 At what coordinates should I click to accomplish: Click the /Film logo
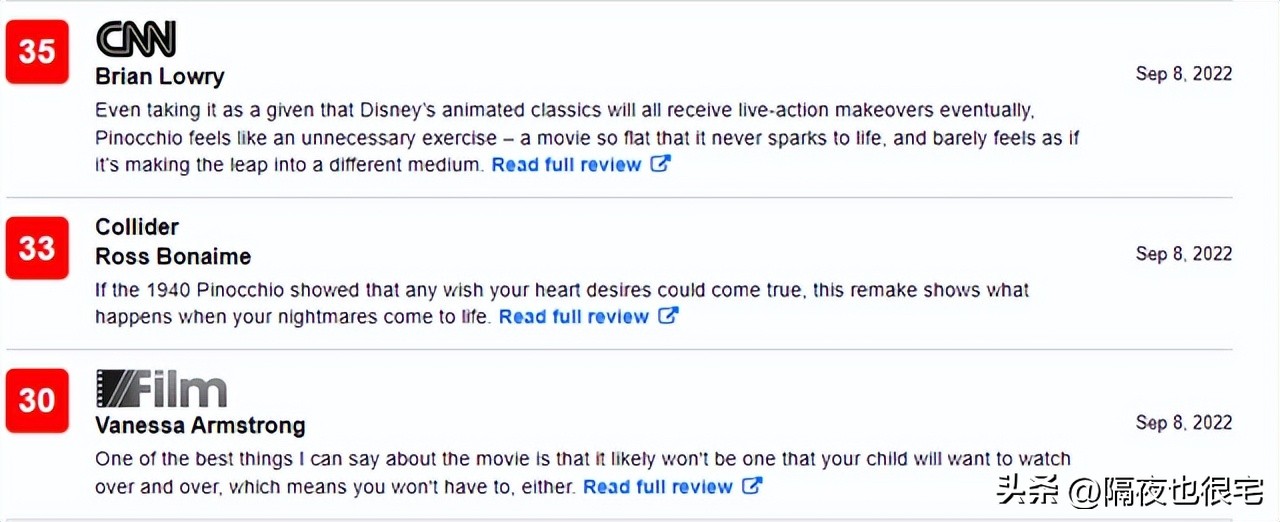coord(161,389)
